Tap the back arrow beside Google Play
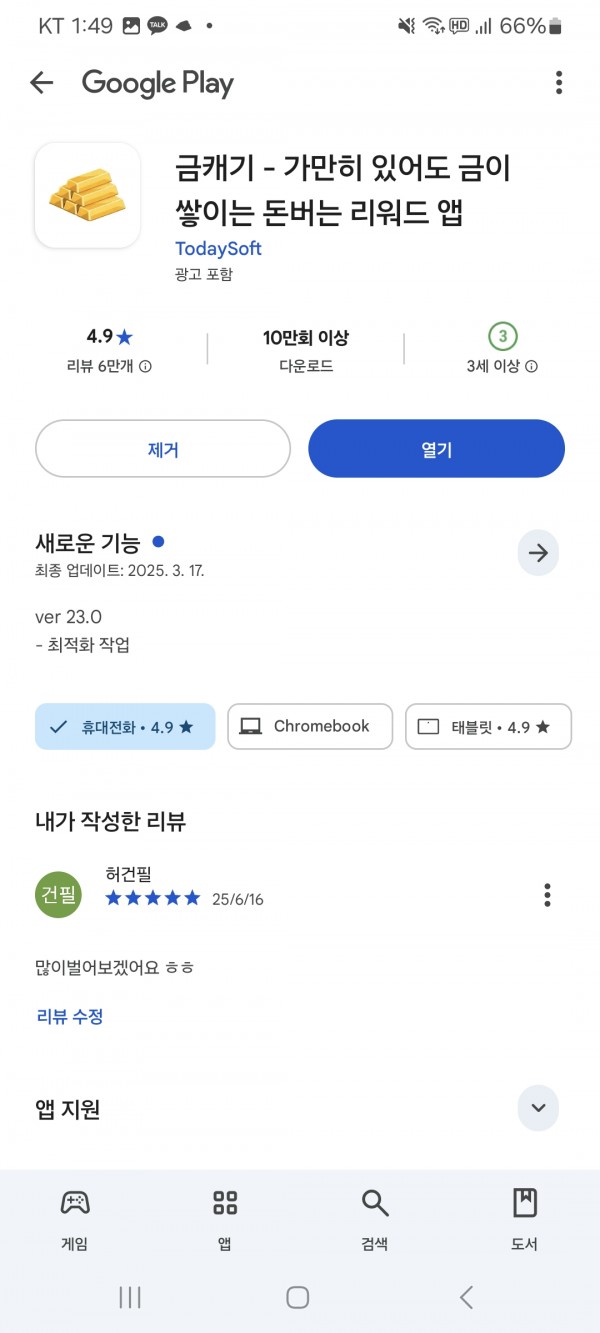600x1333 pixels. [x=41, y=83]
